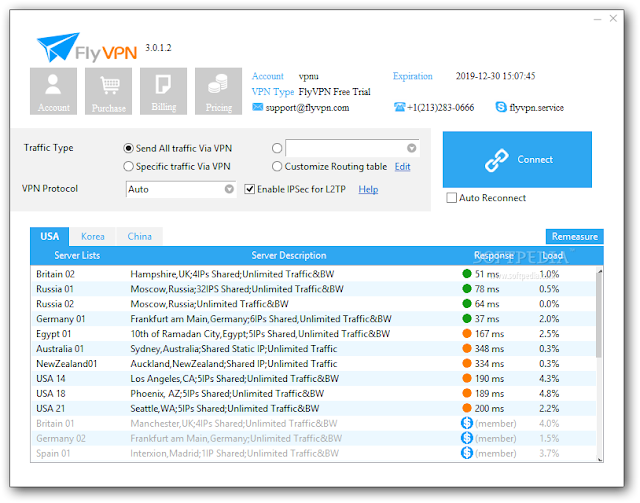Click the Skype icon beside flyvpn.service
The width and height of the screenshot is (640, 503).
coord(501,107)
